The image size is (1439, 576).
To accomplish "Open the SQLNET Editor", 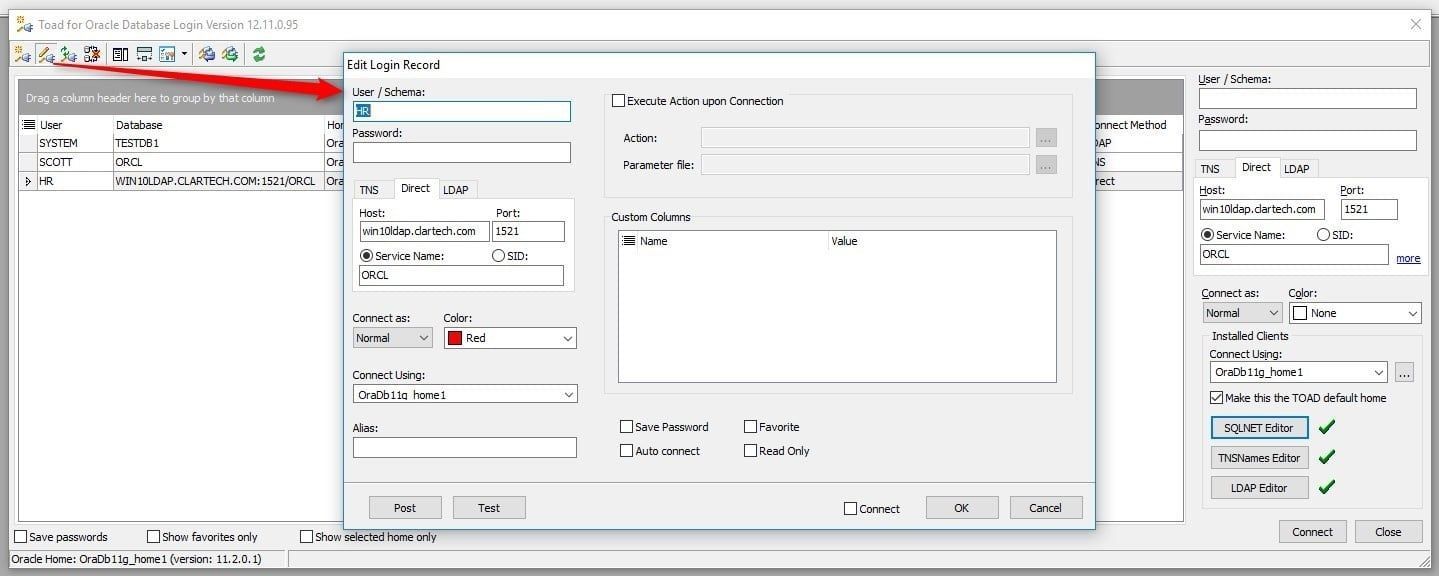I will click(x=1259, y=427).
